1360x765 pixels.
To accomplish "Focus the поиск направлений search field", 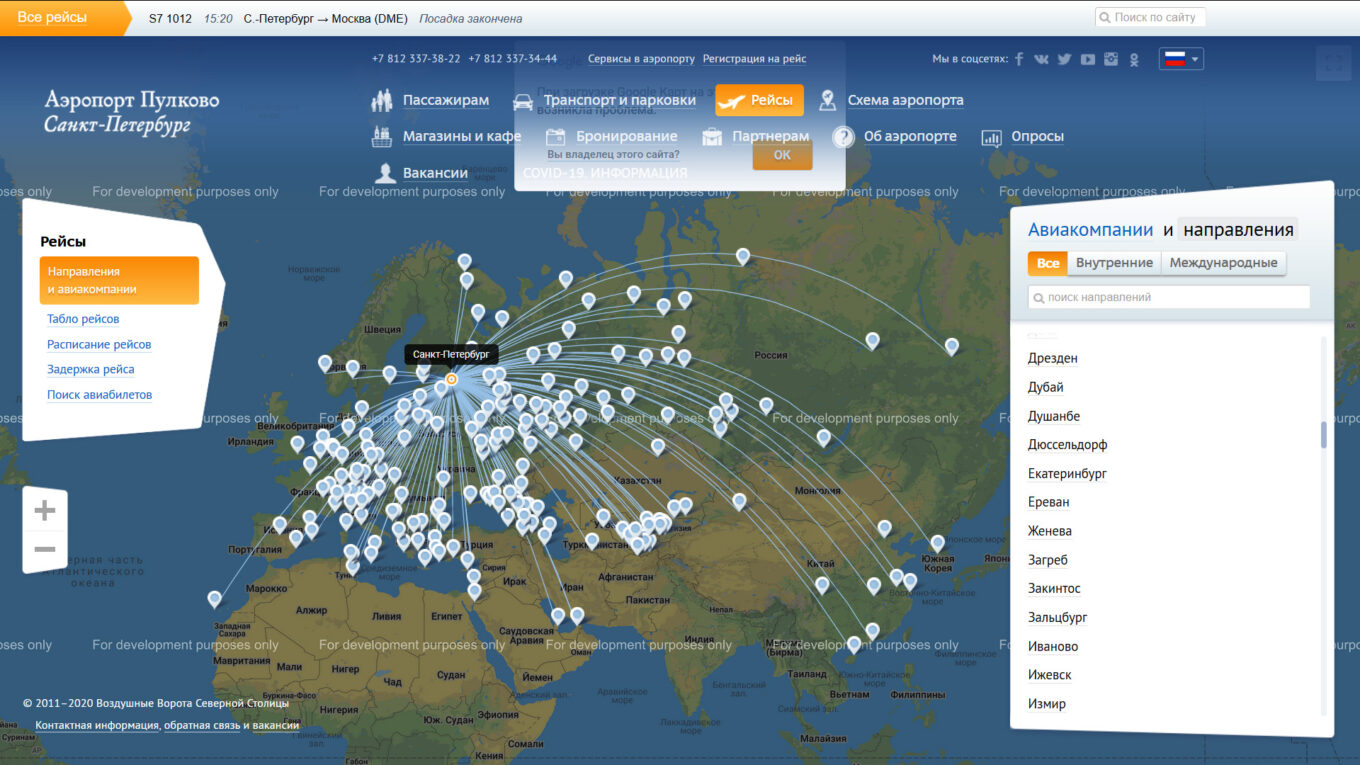I will point(1169,297).
